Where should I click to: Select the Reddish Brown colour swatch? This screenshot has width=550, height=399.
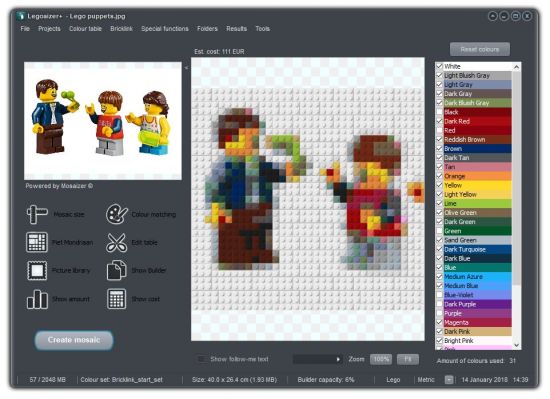tap(477, 140)
